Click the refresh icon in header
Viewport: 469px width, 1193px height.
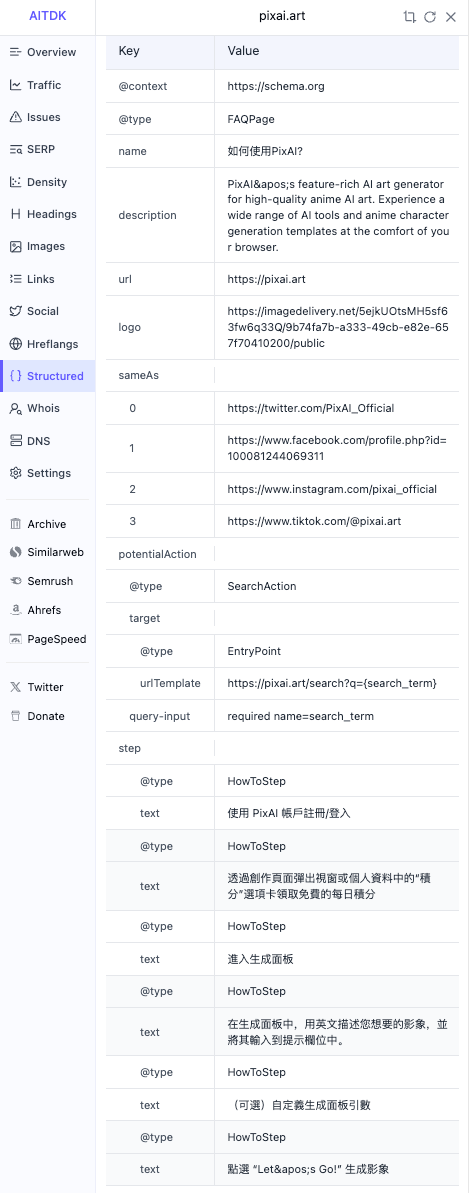[x=430, y=17]
